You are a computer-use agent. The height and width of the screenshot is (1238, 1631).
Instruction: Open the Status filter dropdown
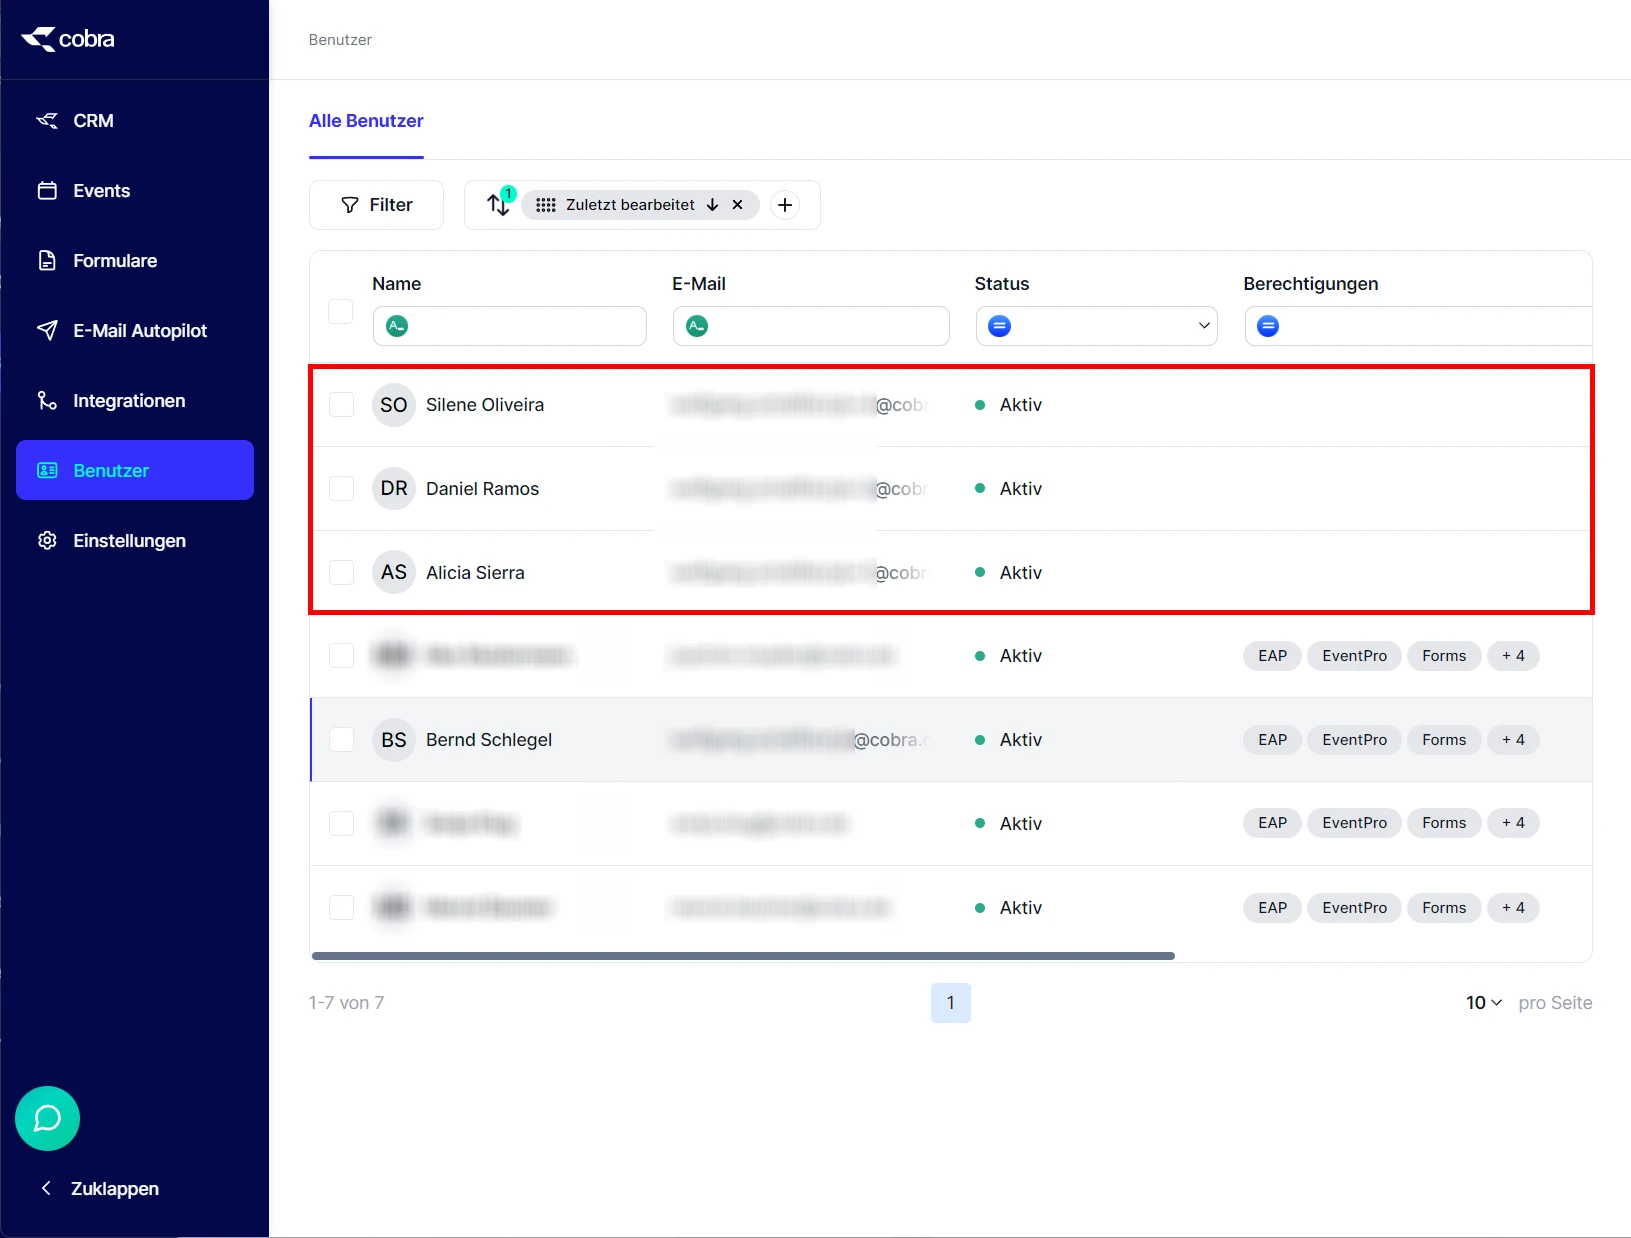click(1095, 325)
